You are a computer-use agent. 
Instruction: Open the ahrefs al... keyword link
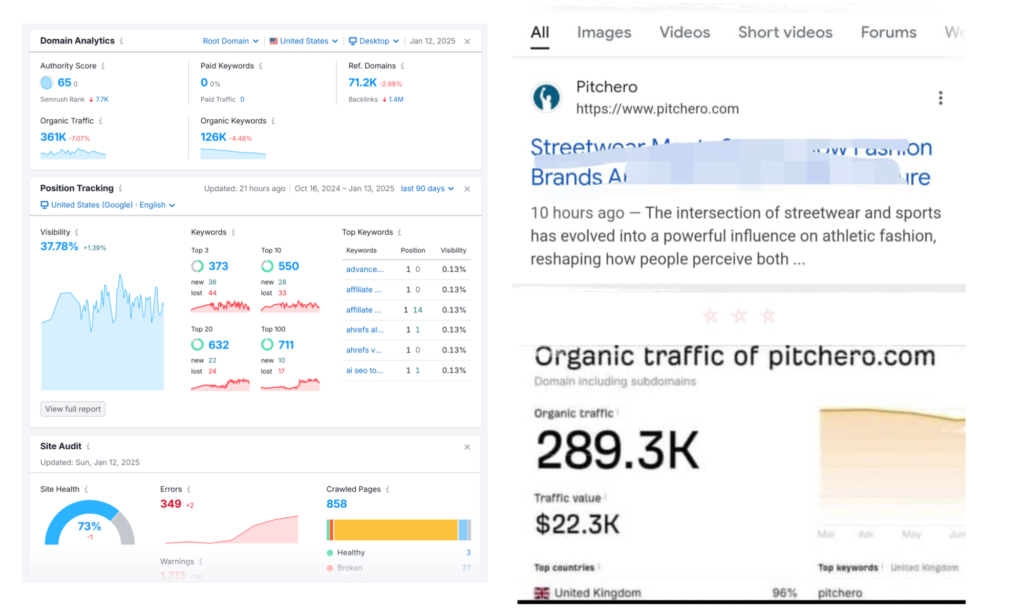(x=364, y=330)
